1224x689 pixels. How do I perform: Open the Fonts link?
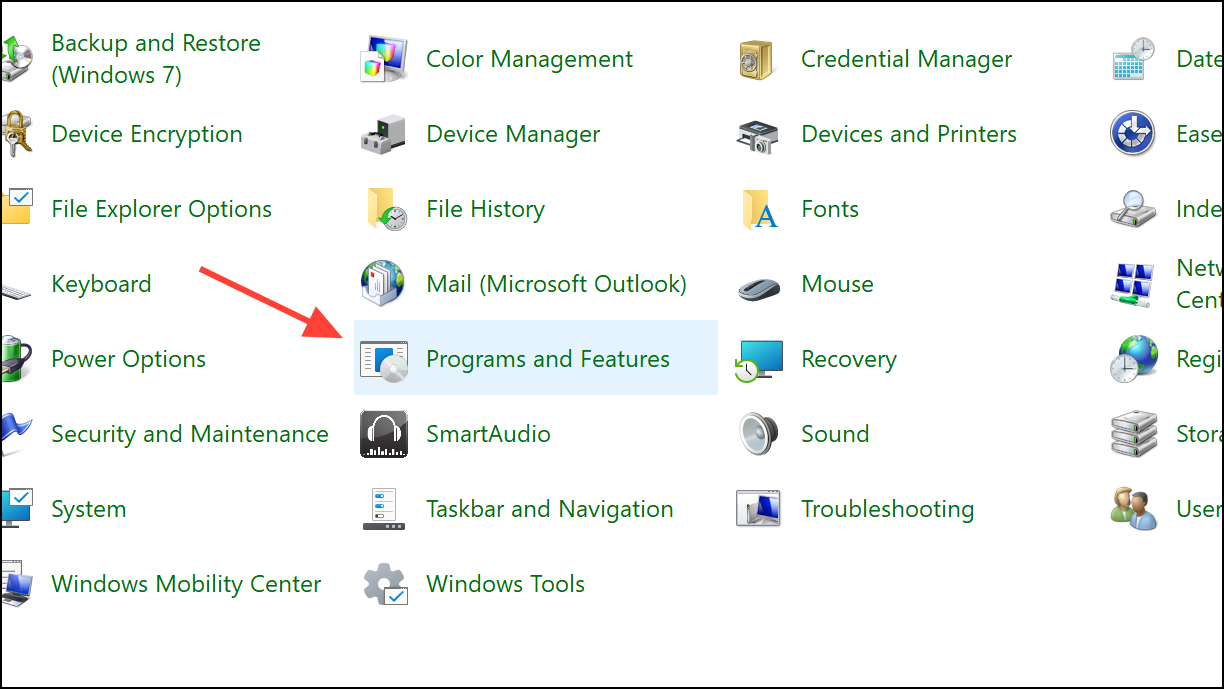(830, 209)
